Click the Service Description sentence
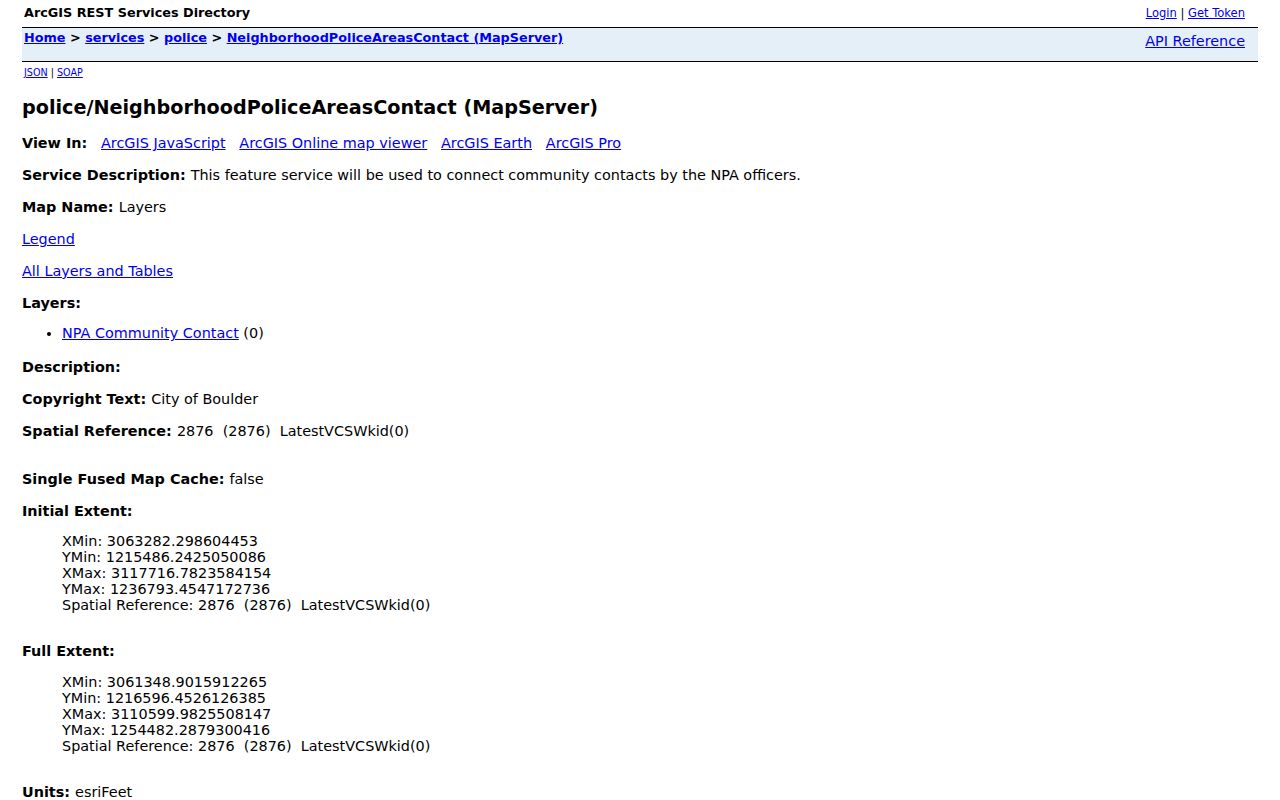 coord(495,175)
